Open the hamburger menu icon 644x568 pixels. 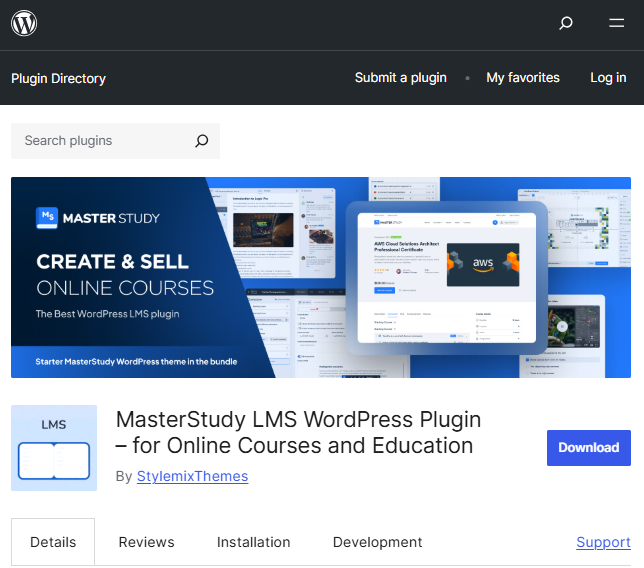616,23
